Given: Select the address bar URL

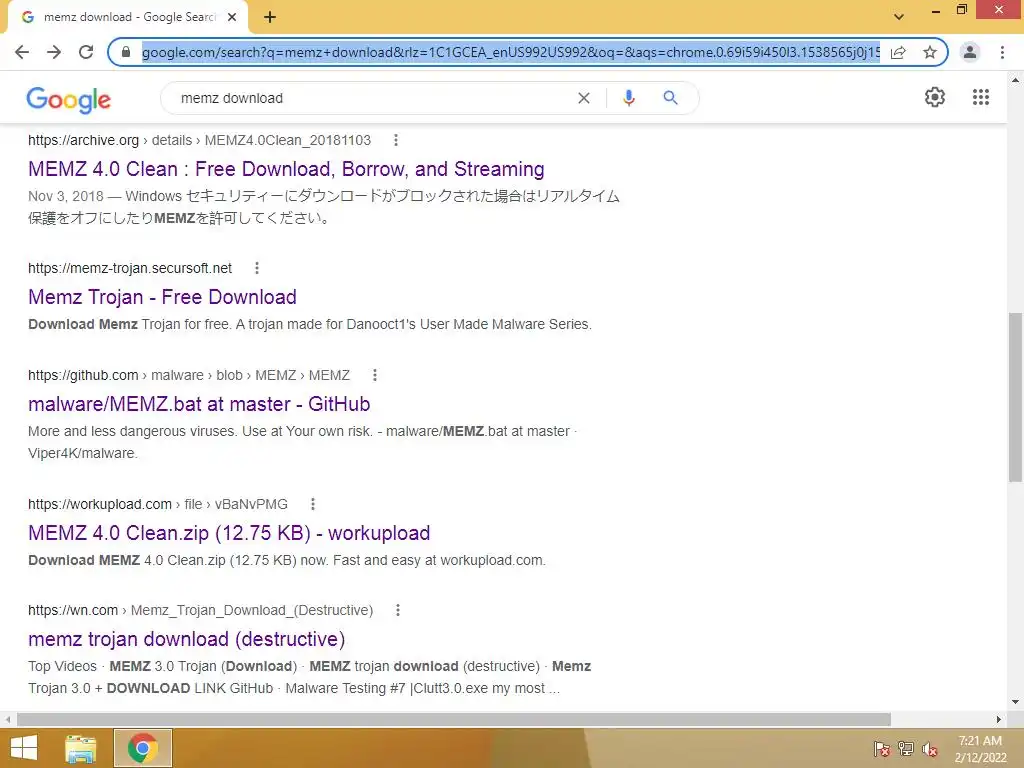Looking at the screenshot, I should [x=511, y=52].
